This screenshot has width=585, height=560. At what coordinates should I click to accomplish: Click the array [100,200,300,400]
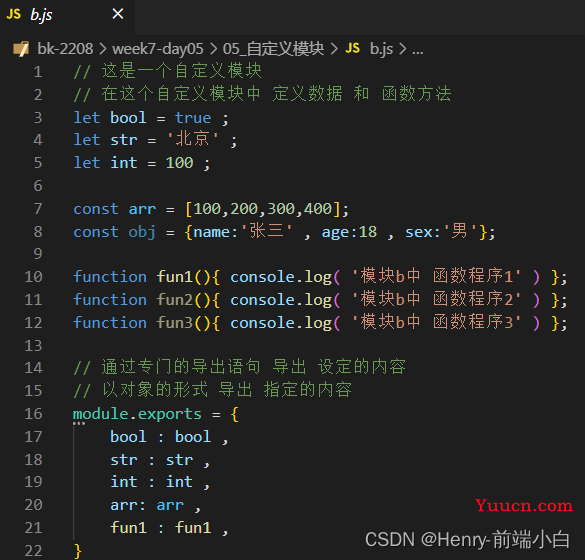[263, 209]
